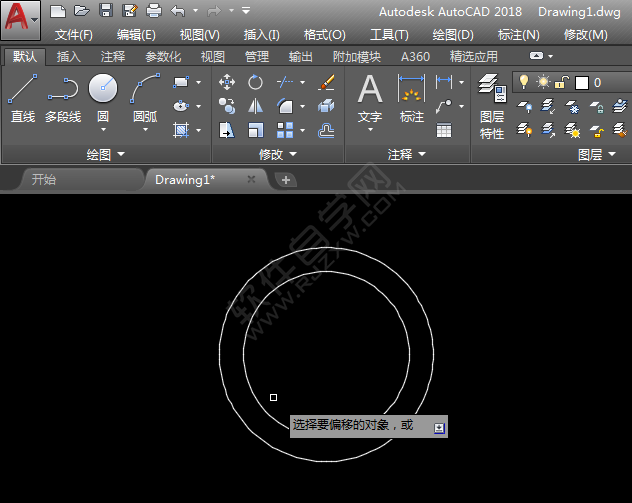
Task: Add a new drawing tab with plus
Action: click(286, 180)
